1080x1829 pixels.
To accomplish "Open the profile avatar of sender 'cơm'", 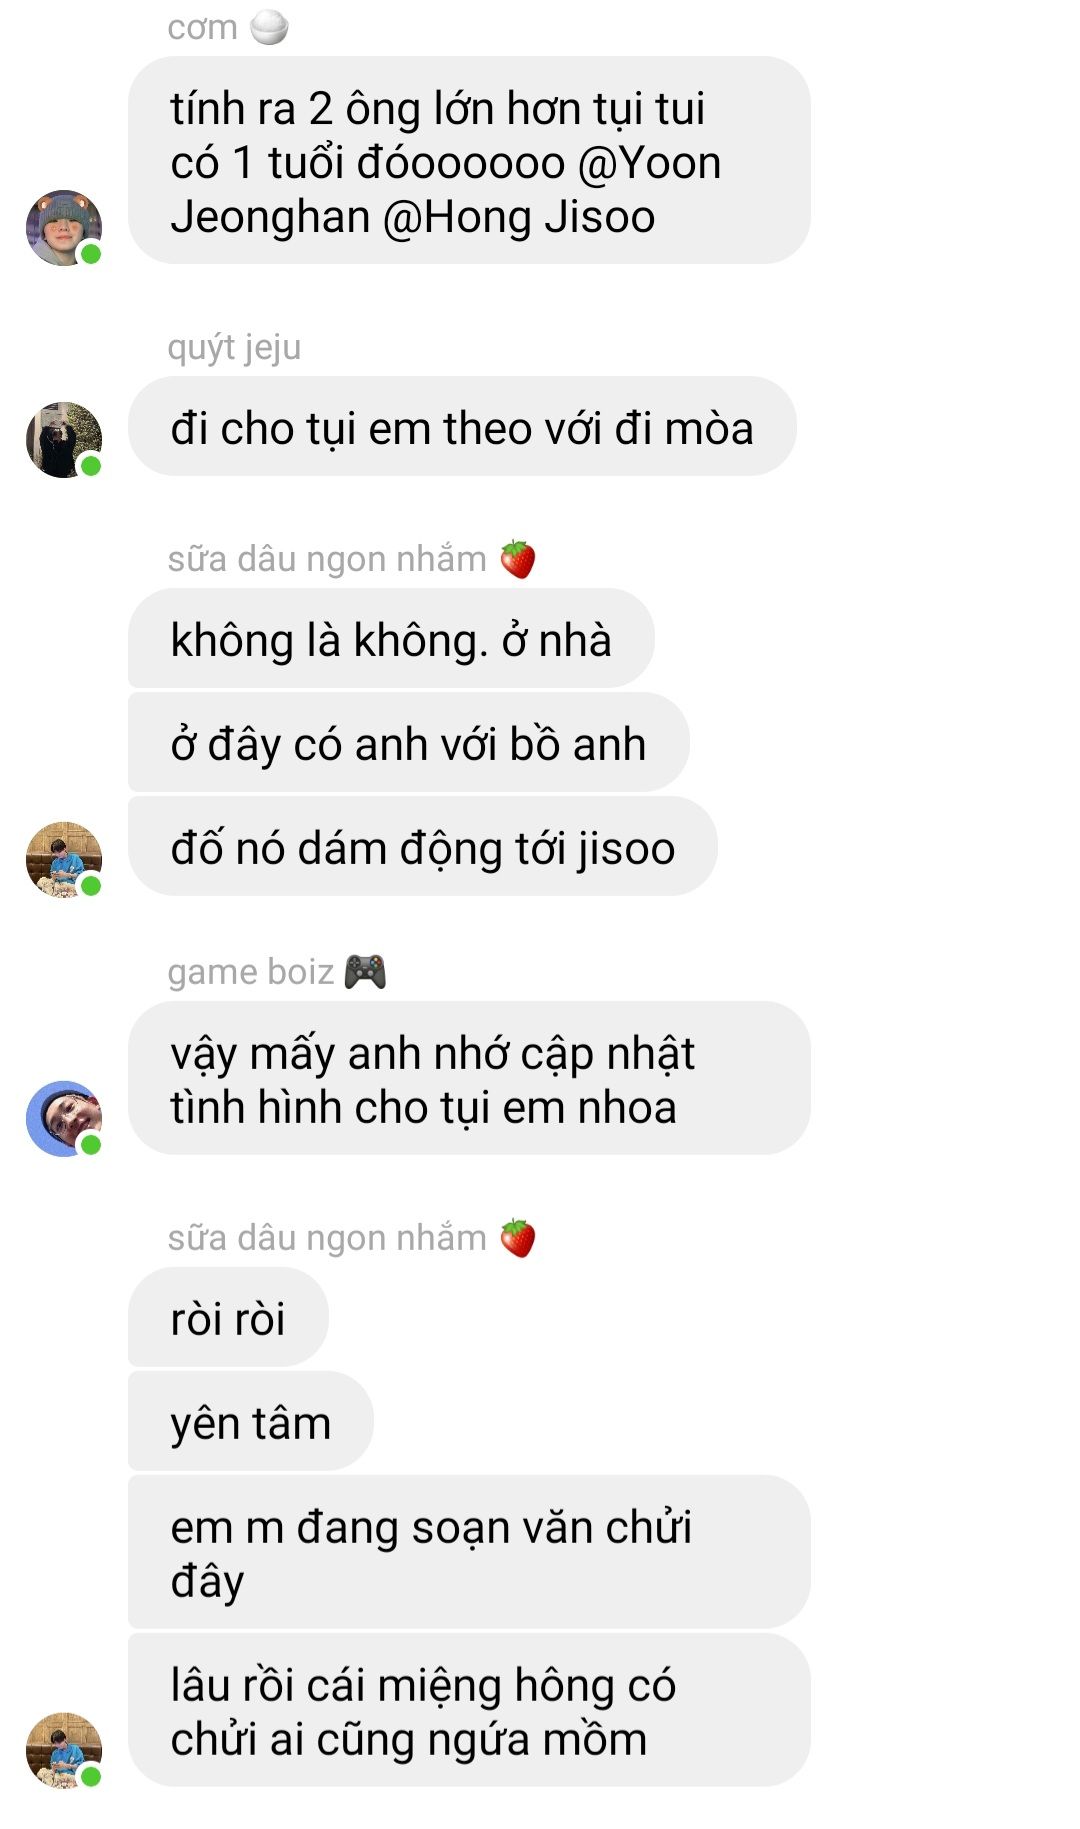I will click(64, 228).
